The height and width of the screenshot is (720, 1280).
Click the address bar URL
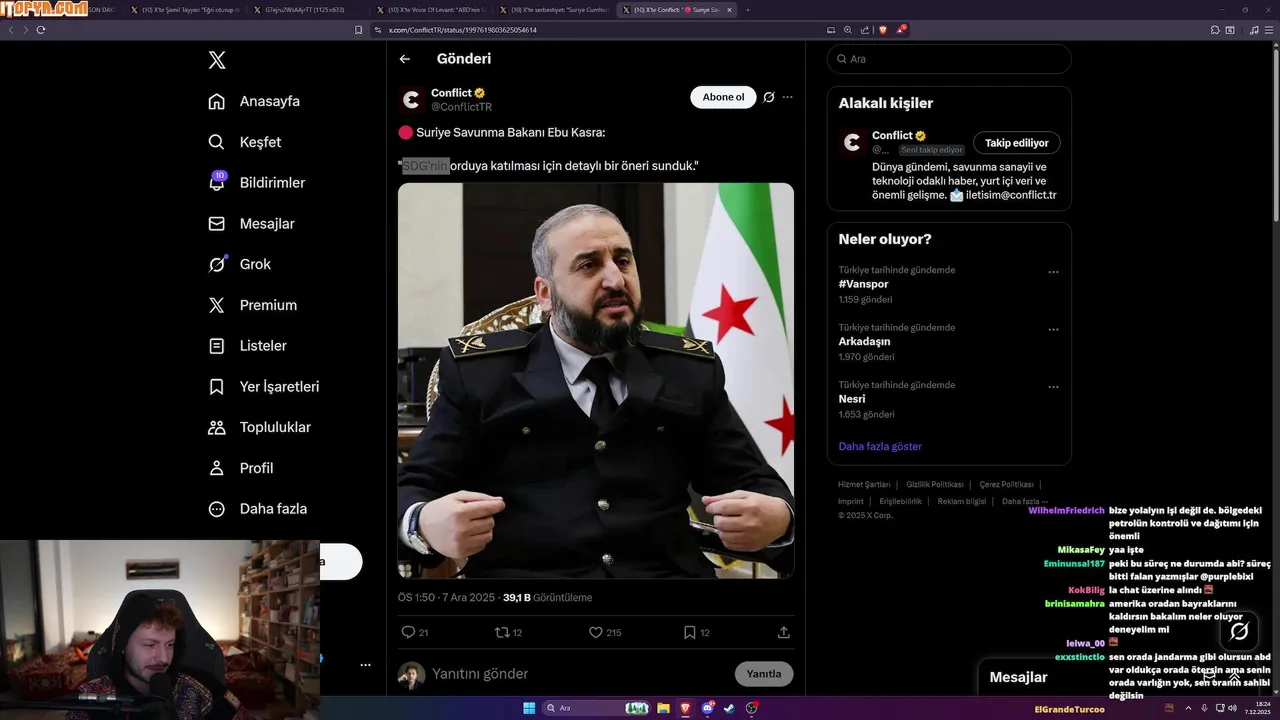coord(462,30)
